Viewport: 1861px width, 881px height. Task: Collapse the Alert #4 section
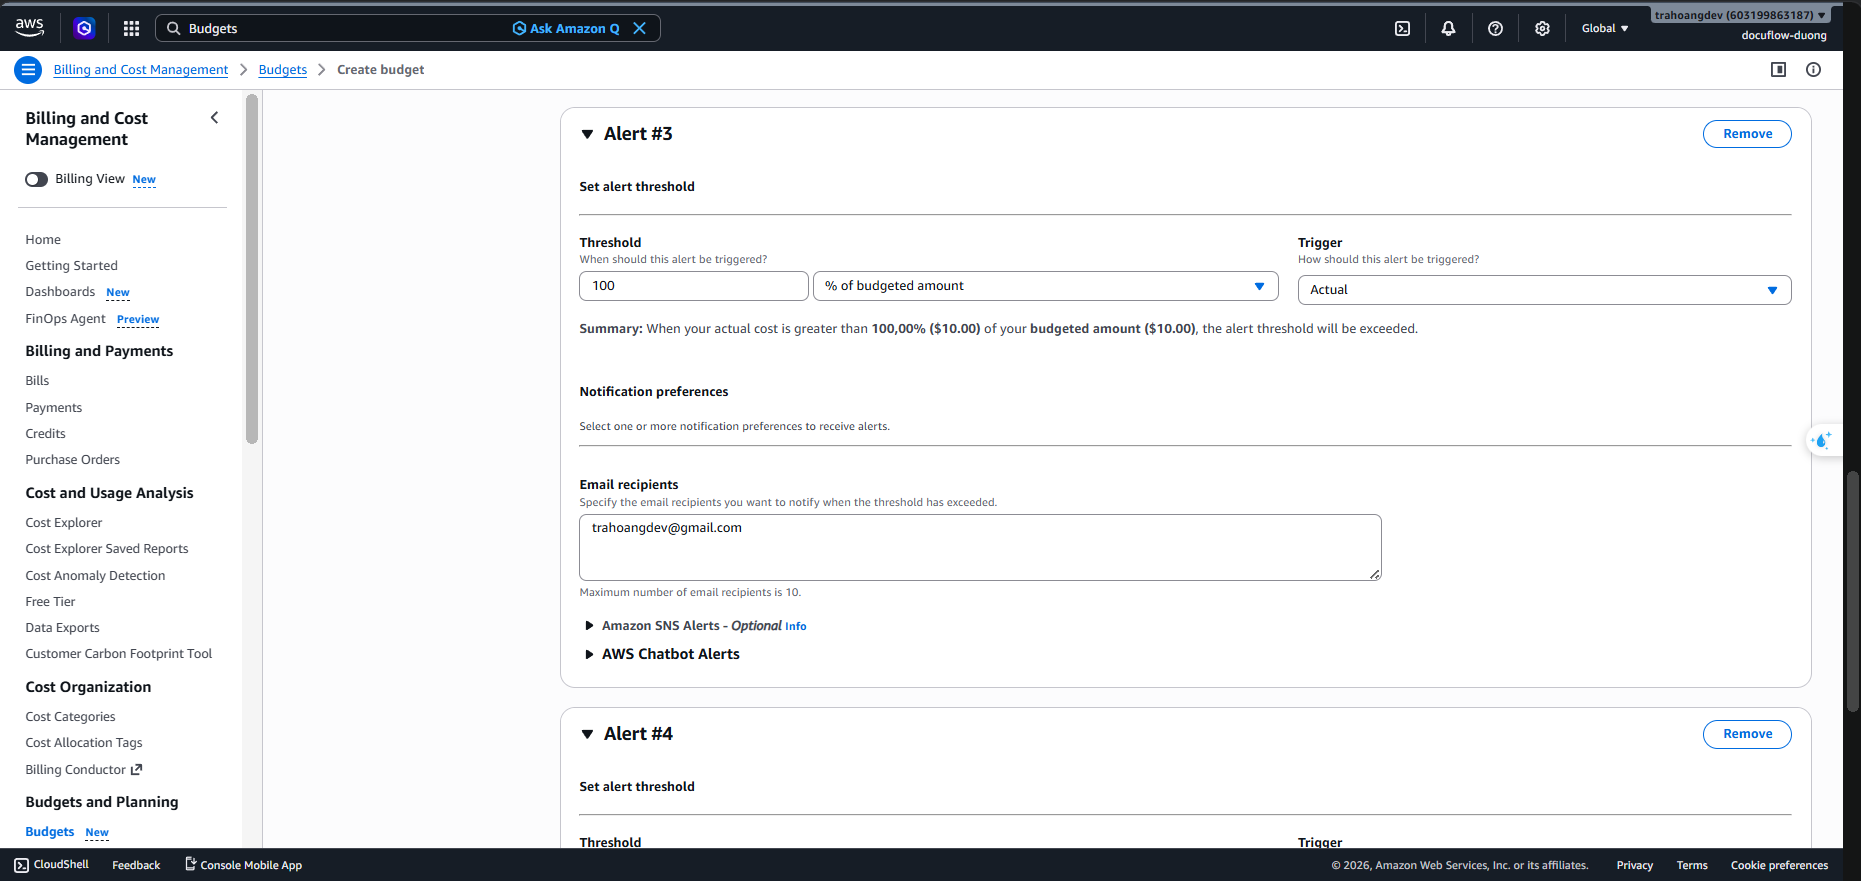[x=587, y=734]
